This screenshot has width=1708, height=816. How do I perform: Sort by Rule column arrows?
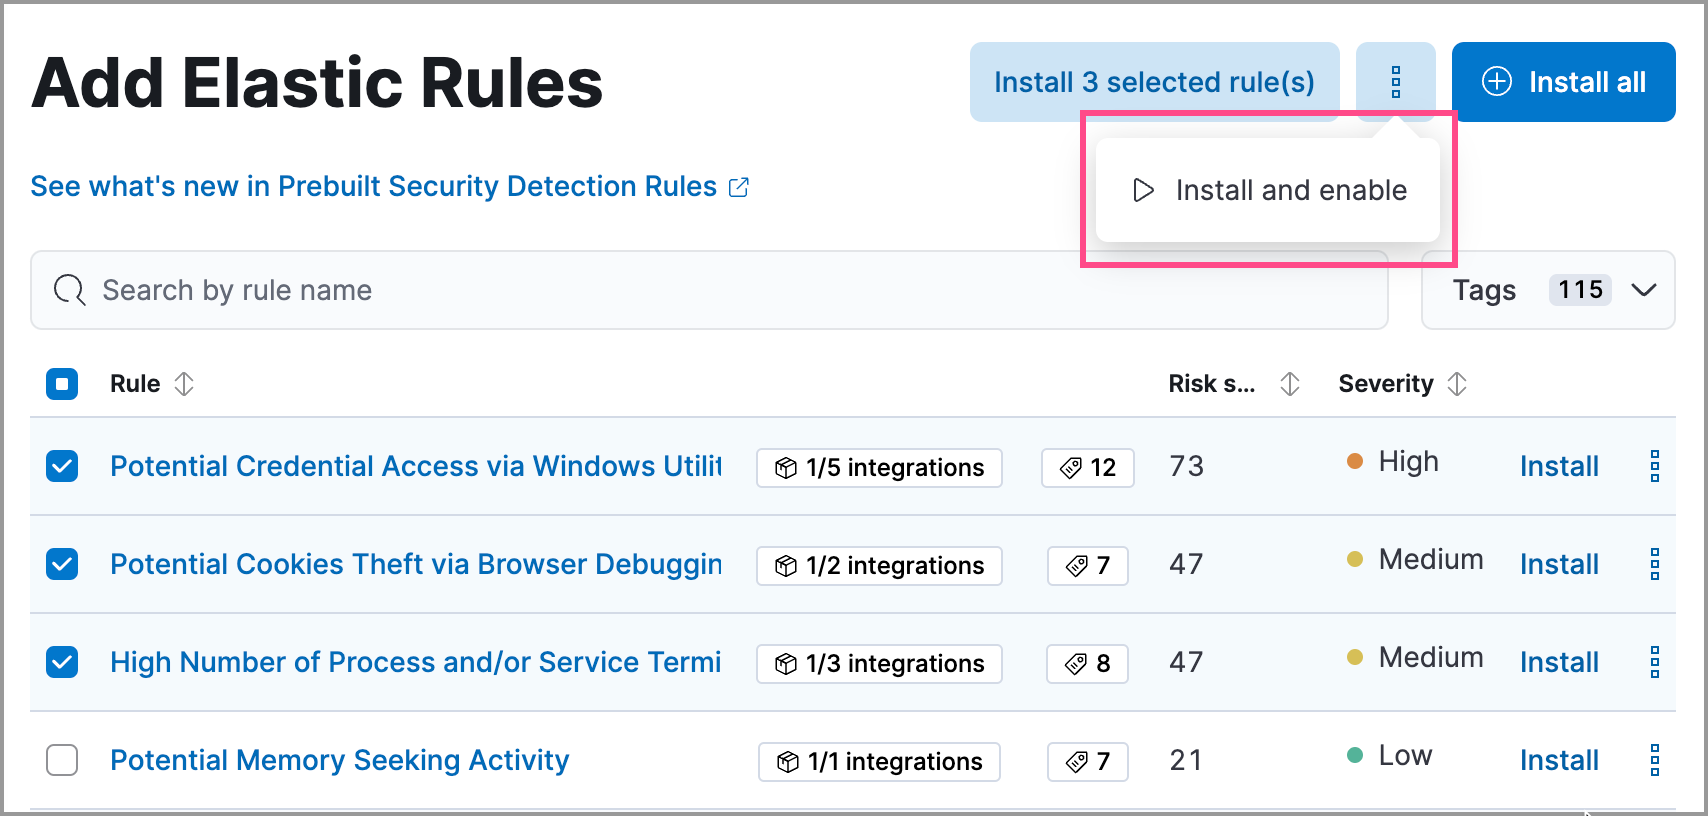coord(184,384)
